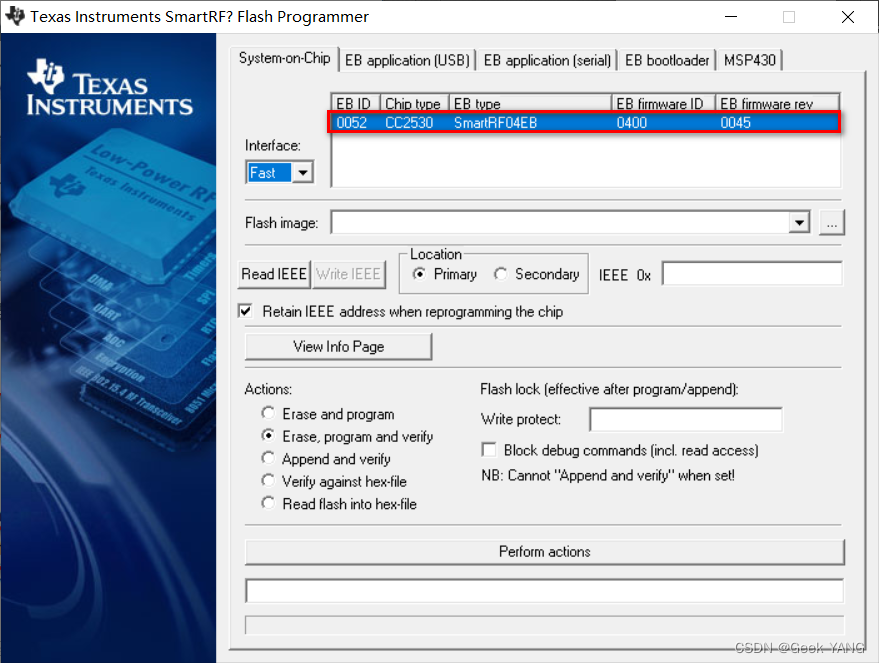Enable Block debug commands checkbox

coord(489,450)
